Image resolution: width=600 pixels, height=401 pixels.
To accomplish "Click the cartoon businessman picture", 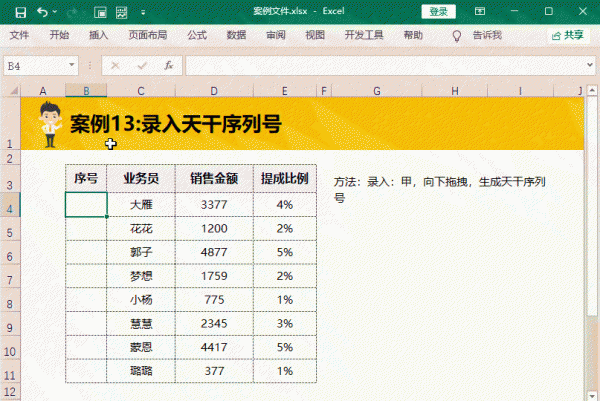I will tap(50, 124).
